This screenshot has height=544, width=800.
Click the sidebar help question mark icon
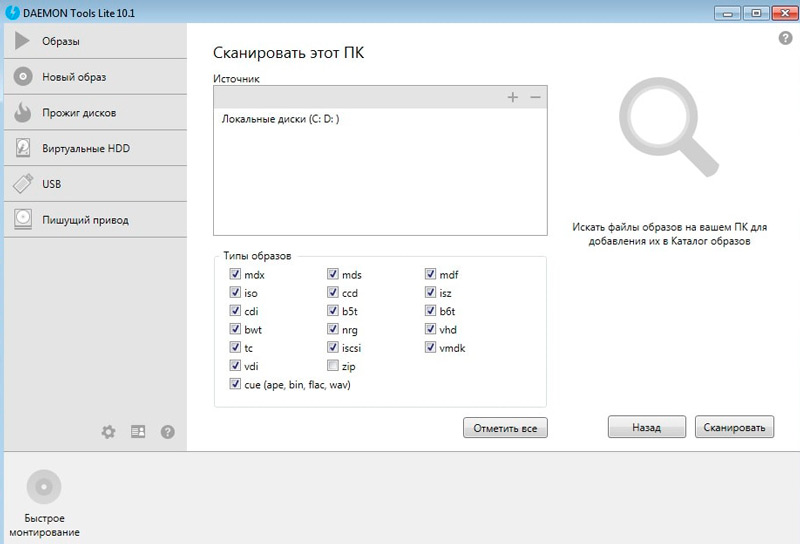tap(168, 432)
